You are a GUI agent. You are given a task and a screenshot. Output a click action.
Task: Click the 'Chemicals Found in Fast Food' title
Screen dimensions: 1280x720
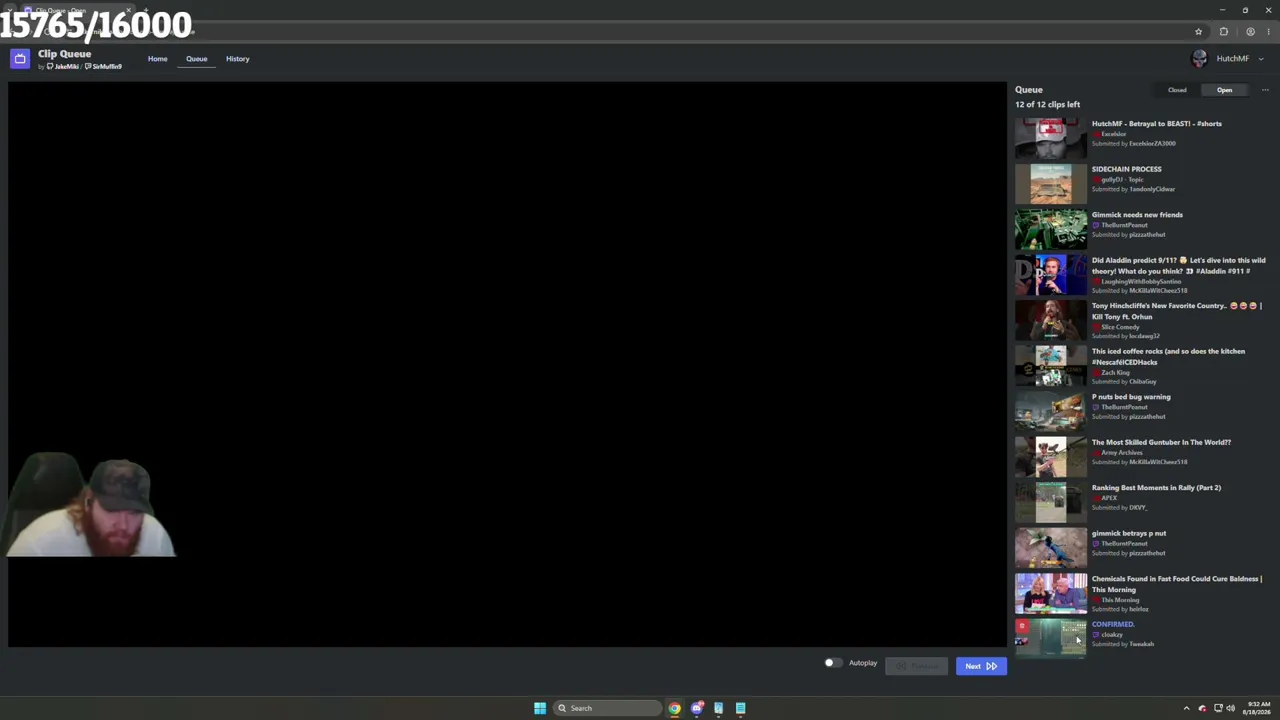click(x=1177, y=584)
